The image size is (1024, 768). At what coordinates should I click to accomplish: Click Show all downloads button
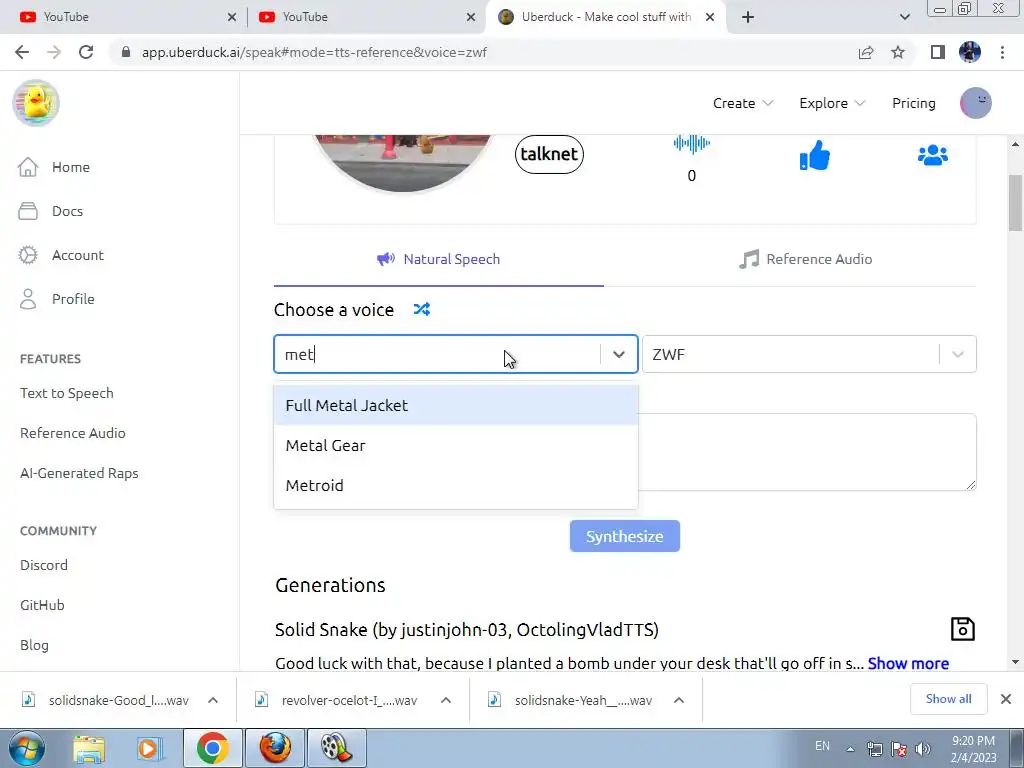pos(948,699)
